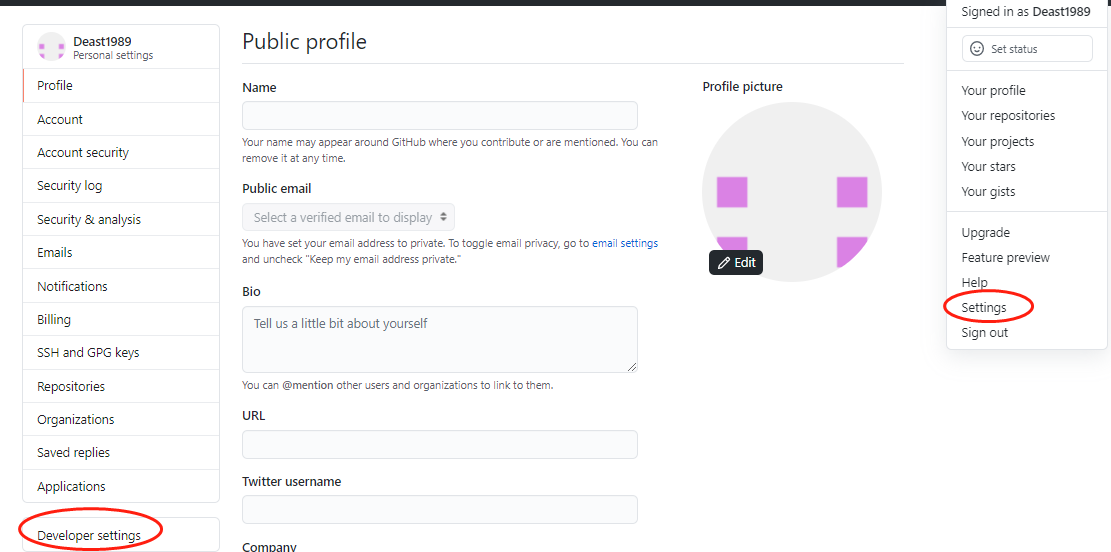Click the URL input field
Image resolution: width=1111 pixels, height=552 pixels.
(x=439, y=444)
